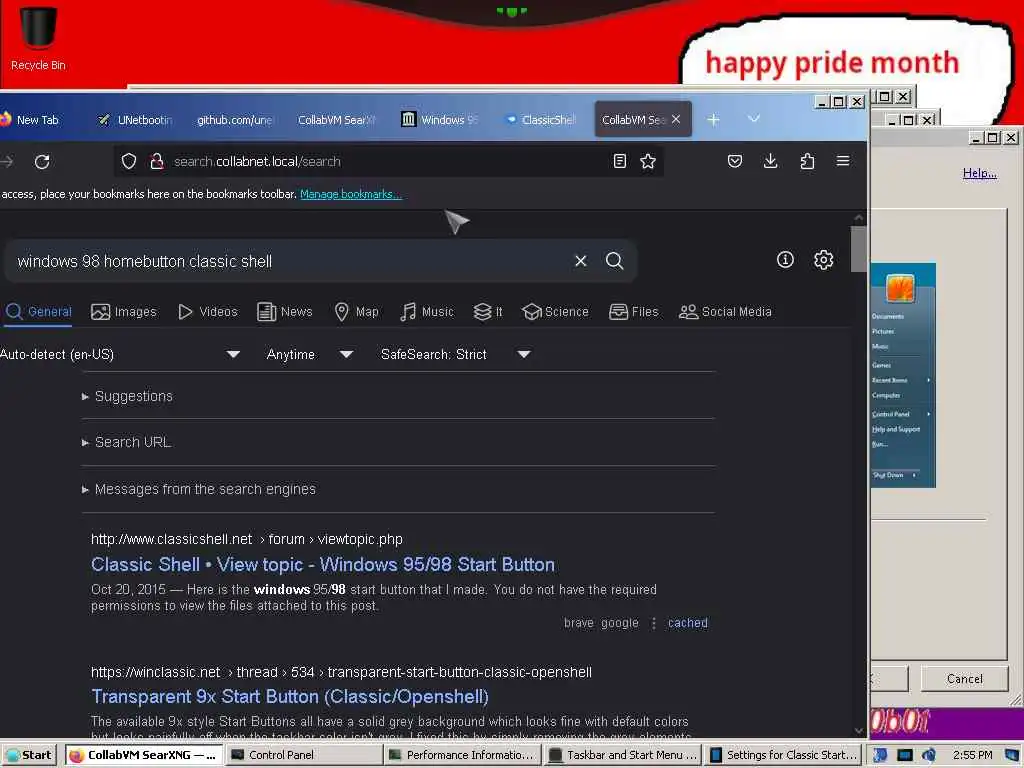Click first tray icon beside the clock
This screenshot has width=1024, height=768.
point(880,755)
